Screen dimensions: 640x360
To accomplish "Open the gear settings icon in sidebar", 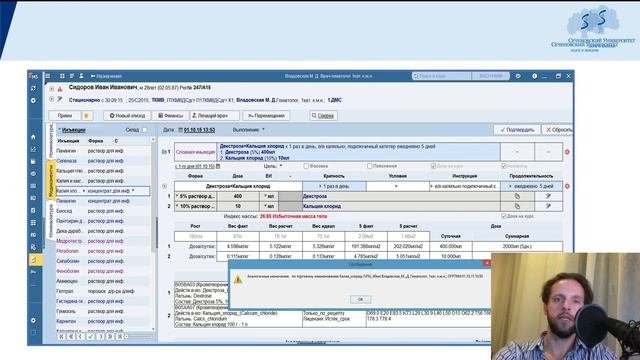I will (x=33, y=320).
